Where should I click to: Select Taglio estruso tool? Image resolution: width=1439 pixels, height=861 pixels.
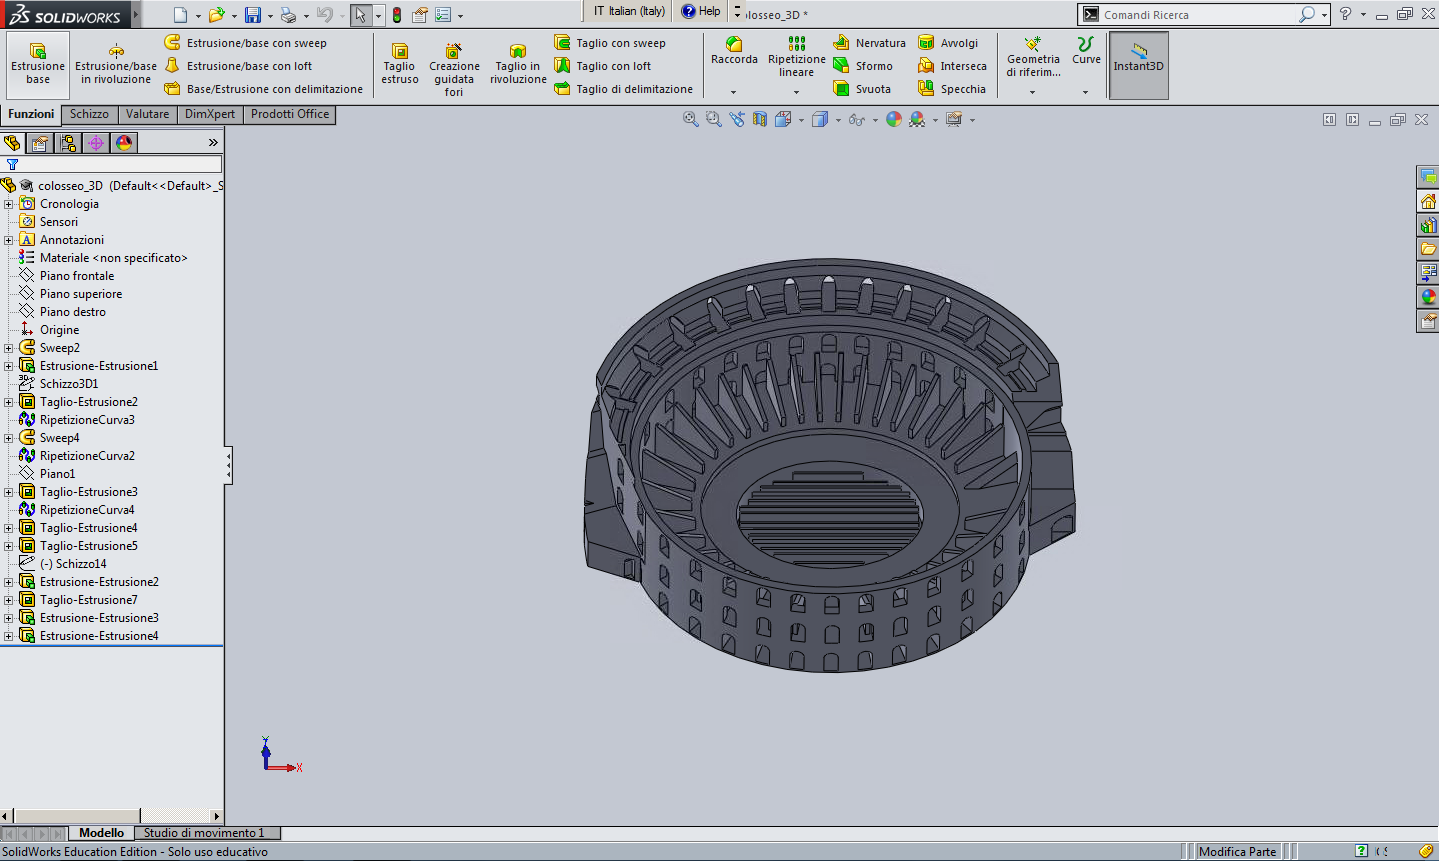(x=399, y=64)
